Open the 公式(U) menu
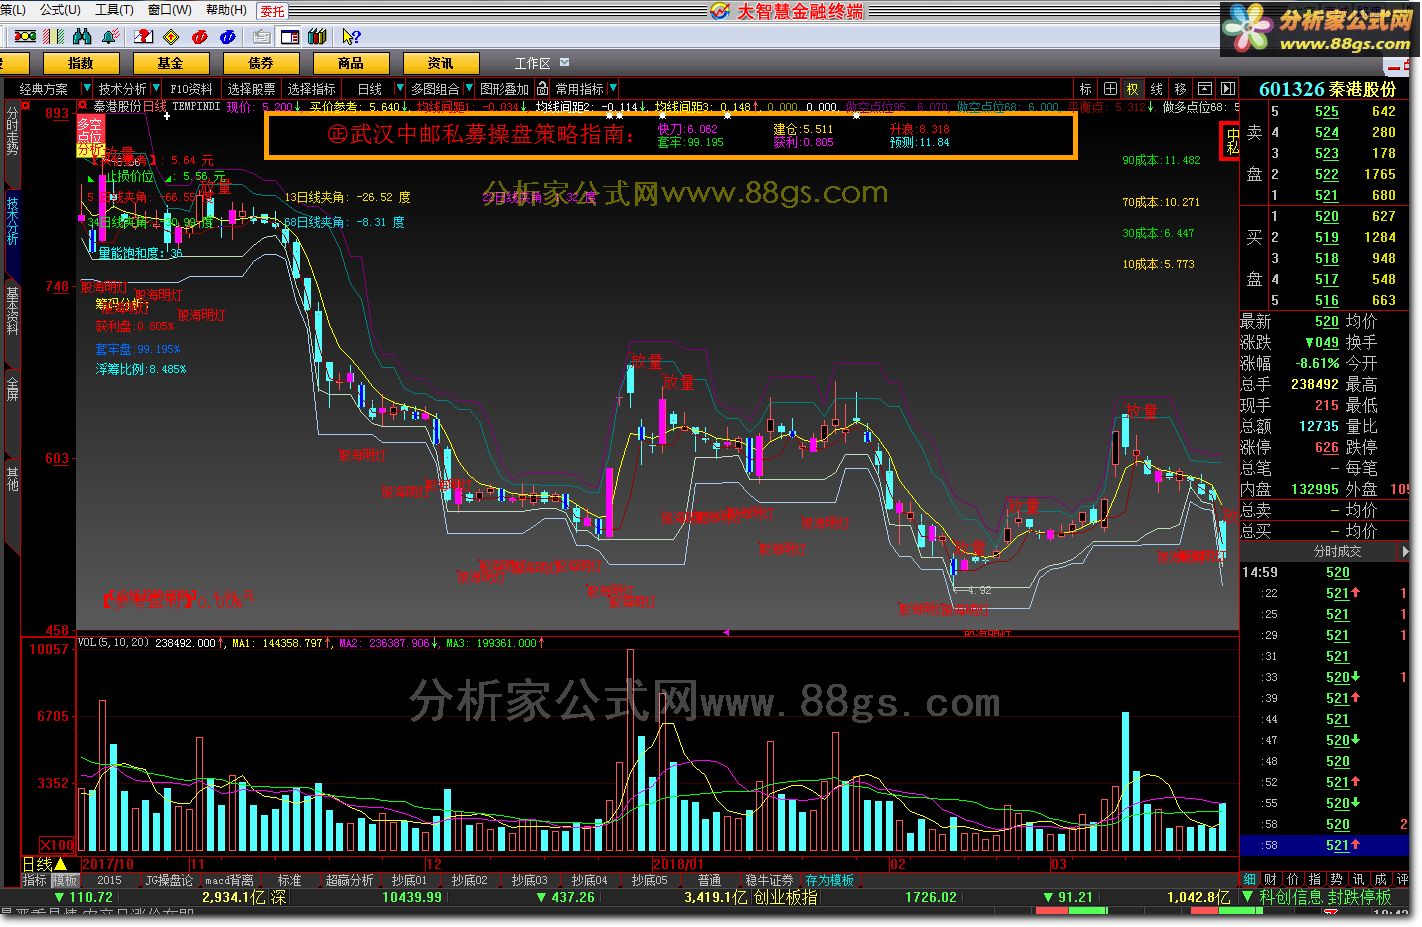The image size is (1422, 927). point(60,9)
